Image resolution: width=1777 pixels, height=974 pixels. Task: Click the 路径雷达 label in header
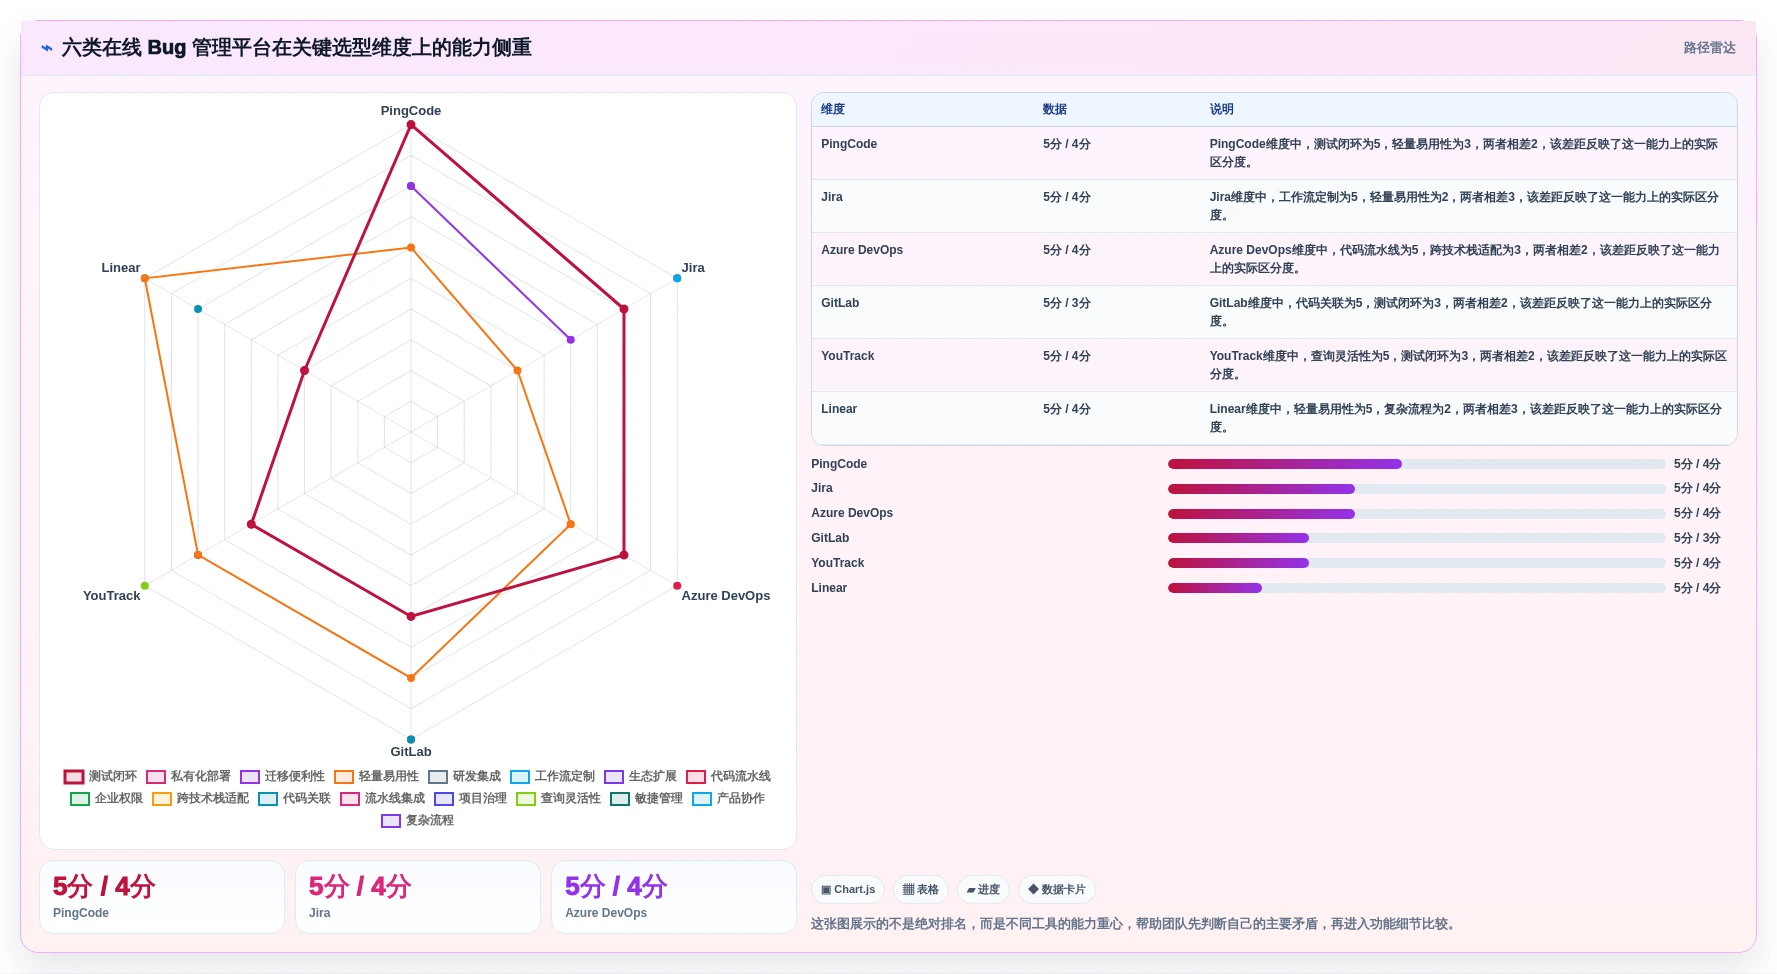click(x=1709, y=48)
